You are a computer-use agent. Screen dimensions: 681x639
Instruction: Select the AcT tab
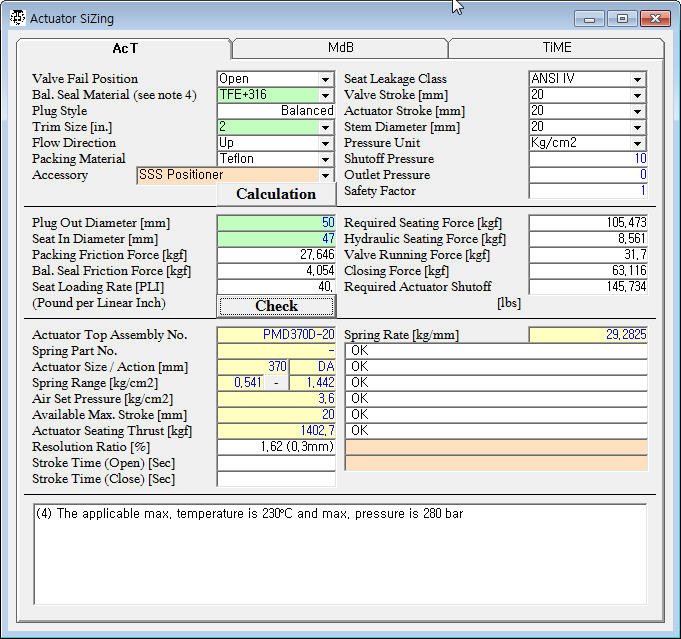pyautogui.click(x=125, y=48)
